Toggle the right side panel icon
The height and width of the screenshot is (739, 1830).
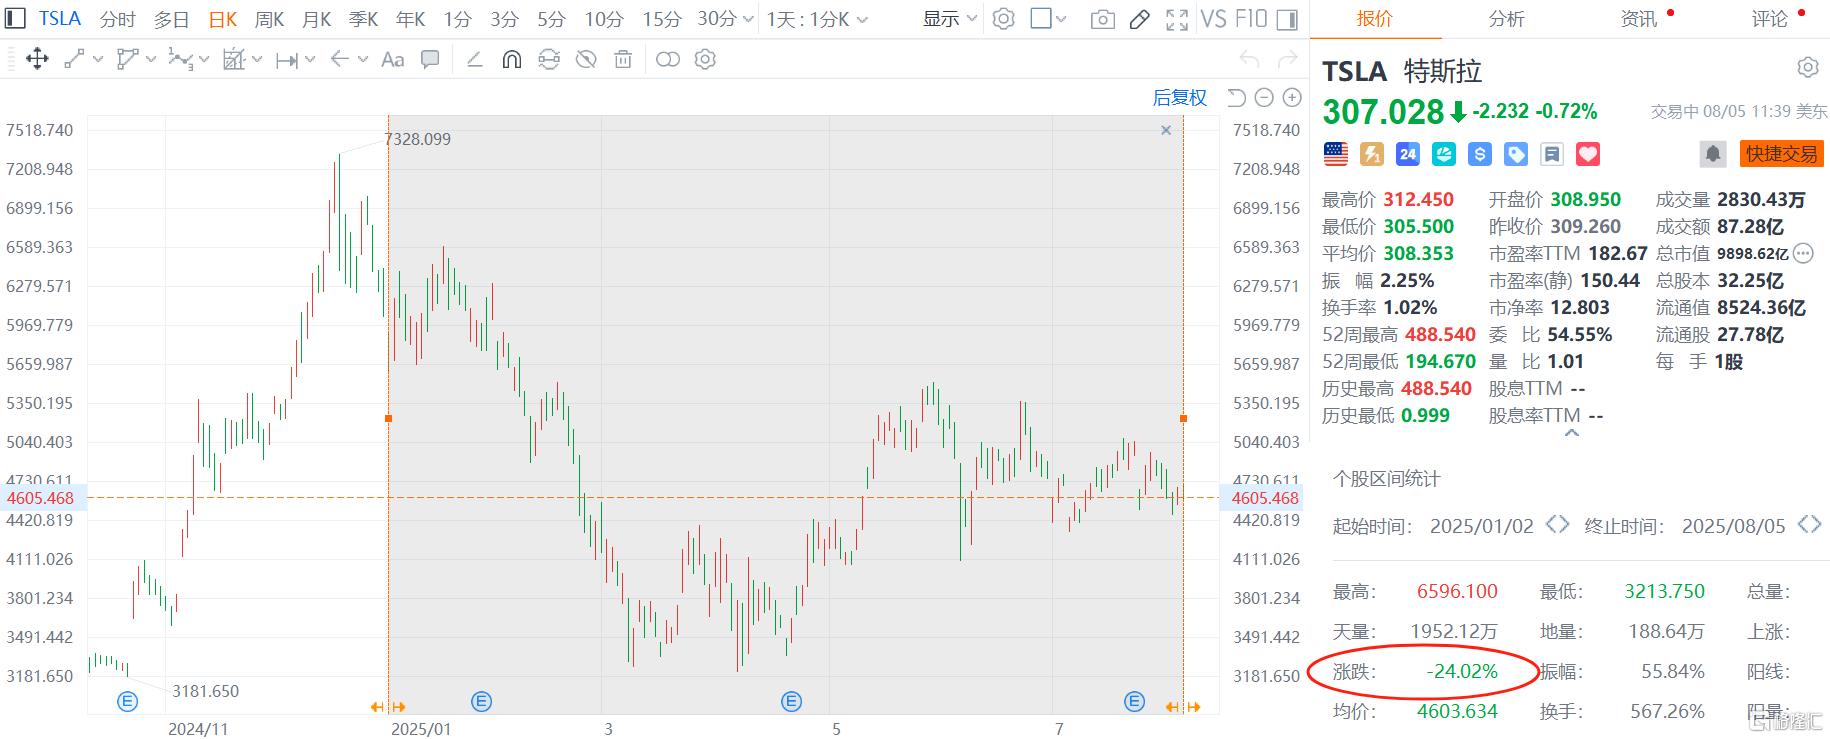click(x=1288, y=19)
